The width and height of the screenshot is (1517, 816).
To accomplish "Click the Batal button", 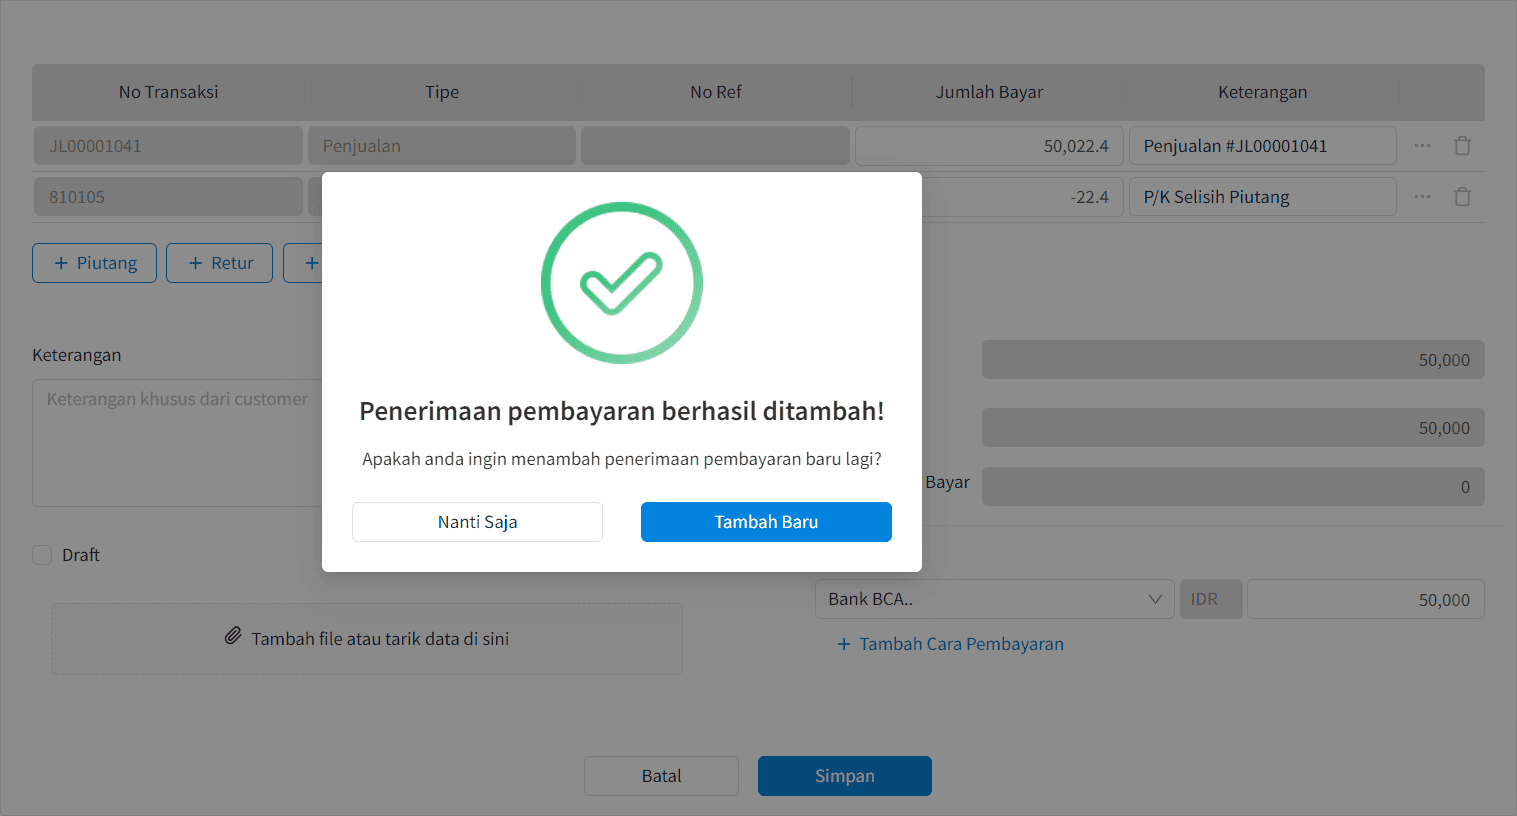I will [661, 776].
